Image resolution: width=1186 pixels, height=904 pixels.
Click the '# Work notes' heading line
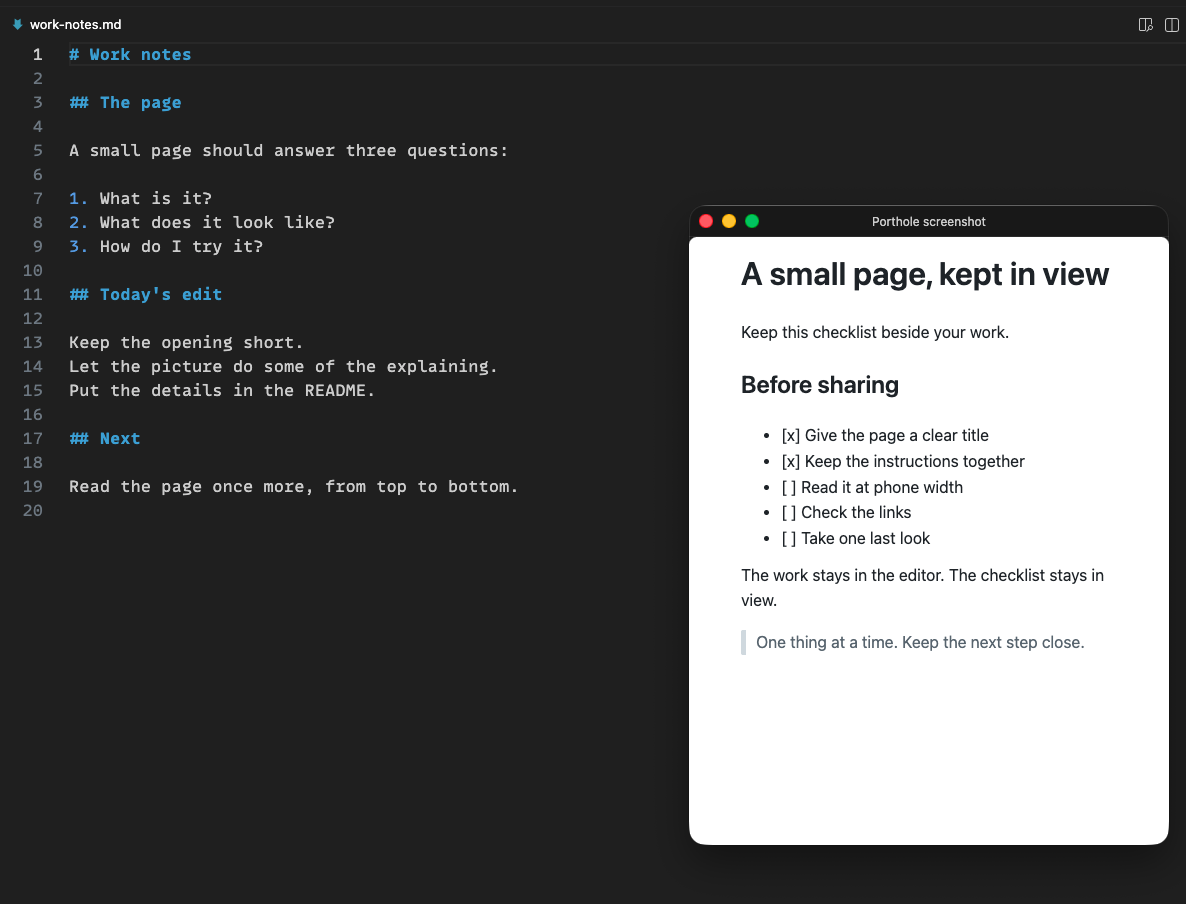click(x=130, y=54)
